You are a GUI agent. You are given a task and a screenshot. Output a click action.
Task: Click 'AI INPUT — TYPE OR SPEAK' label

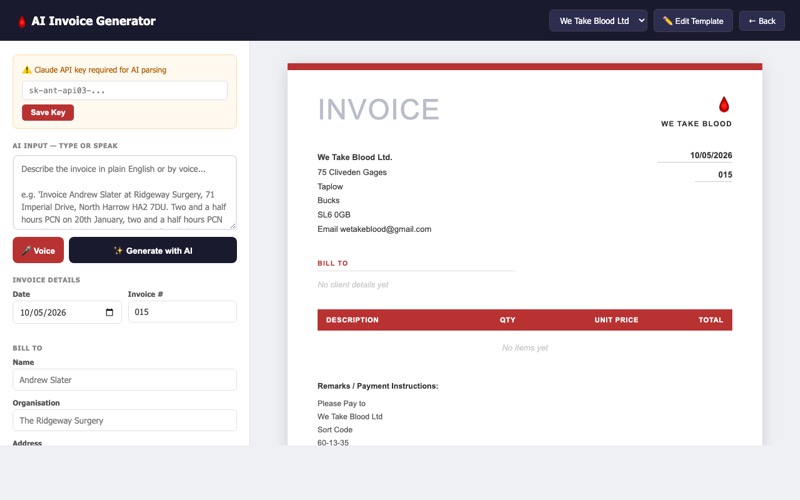coord(65,145)
